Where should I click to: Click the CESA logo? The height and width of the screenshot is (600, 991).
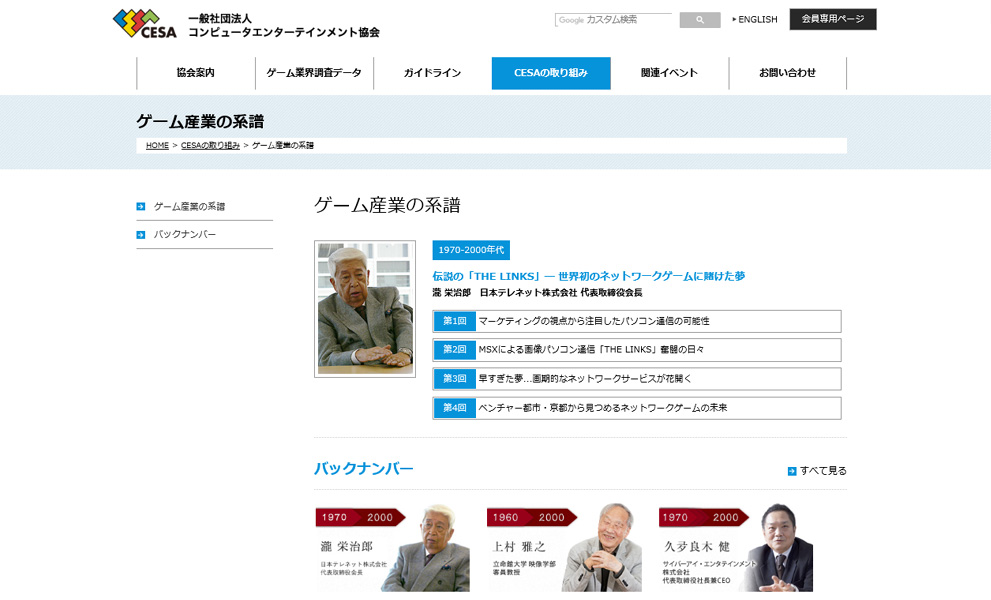(x=145, y=24)
